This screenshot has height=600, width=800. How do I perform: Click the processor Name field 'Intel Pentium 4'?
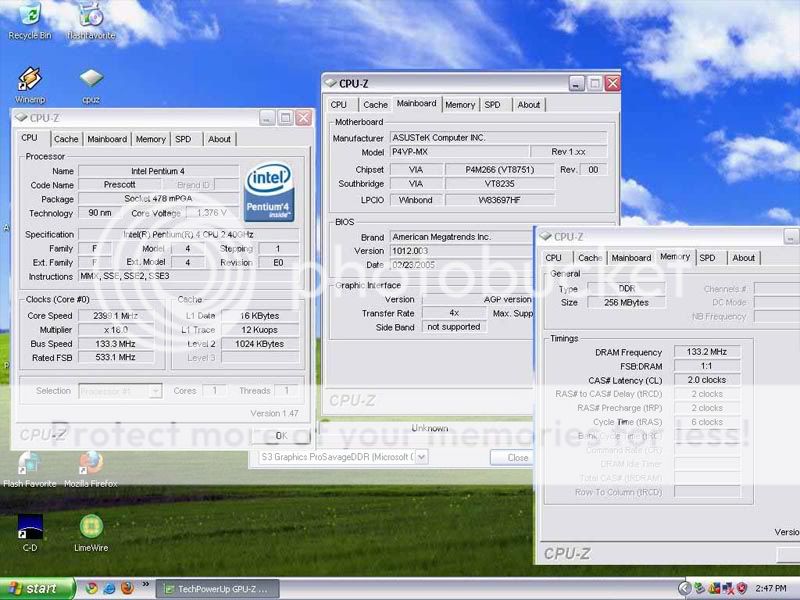coord(159,171)
